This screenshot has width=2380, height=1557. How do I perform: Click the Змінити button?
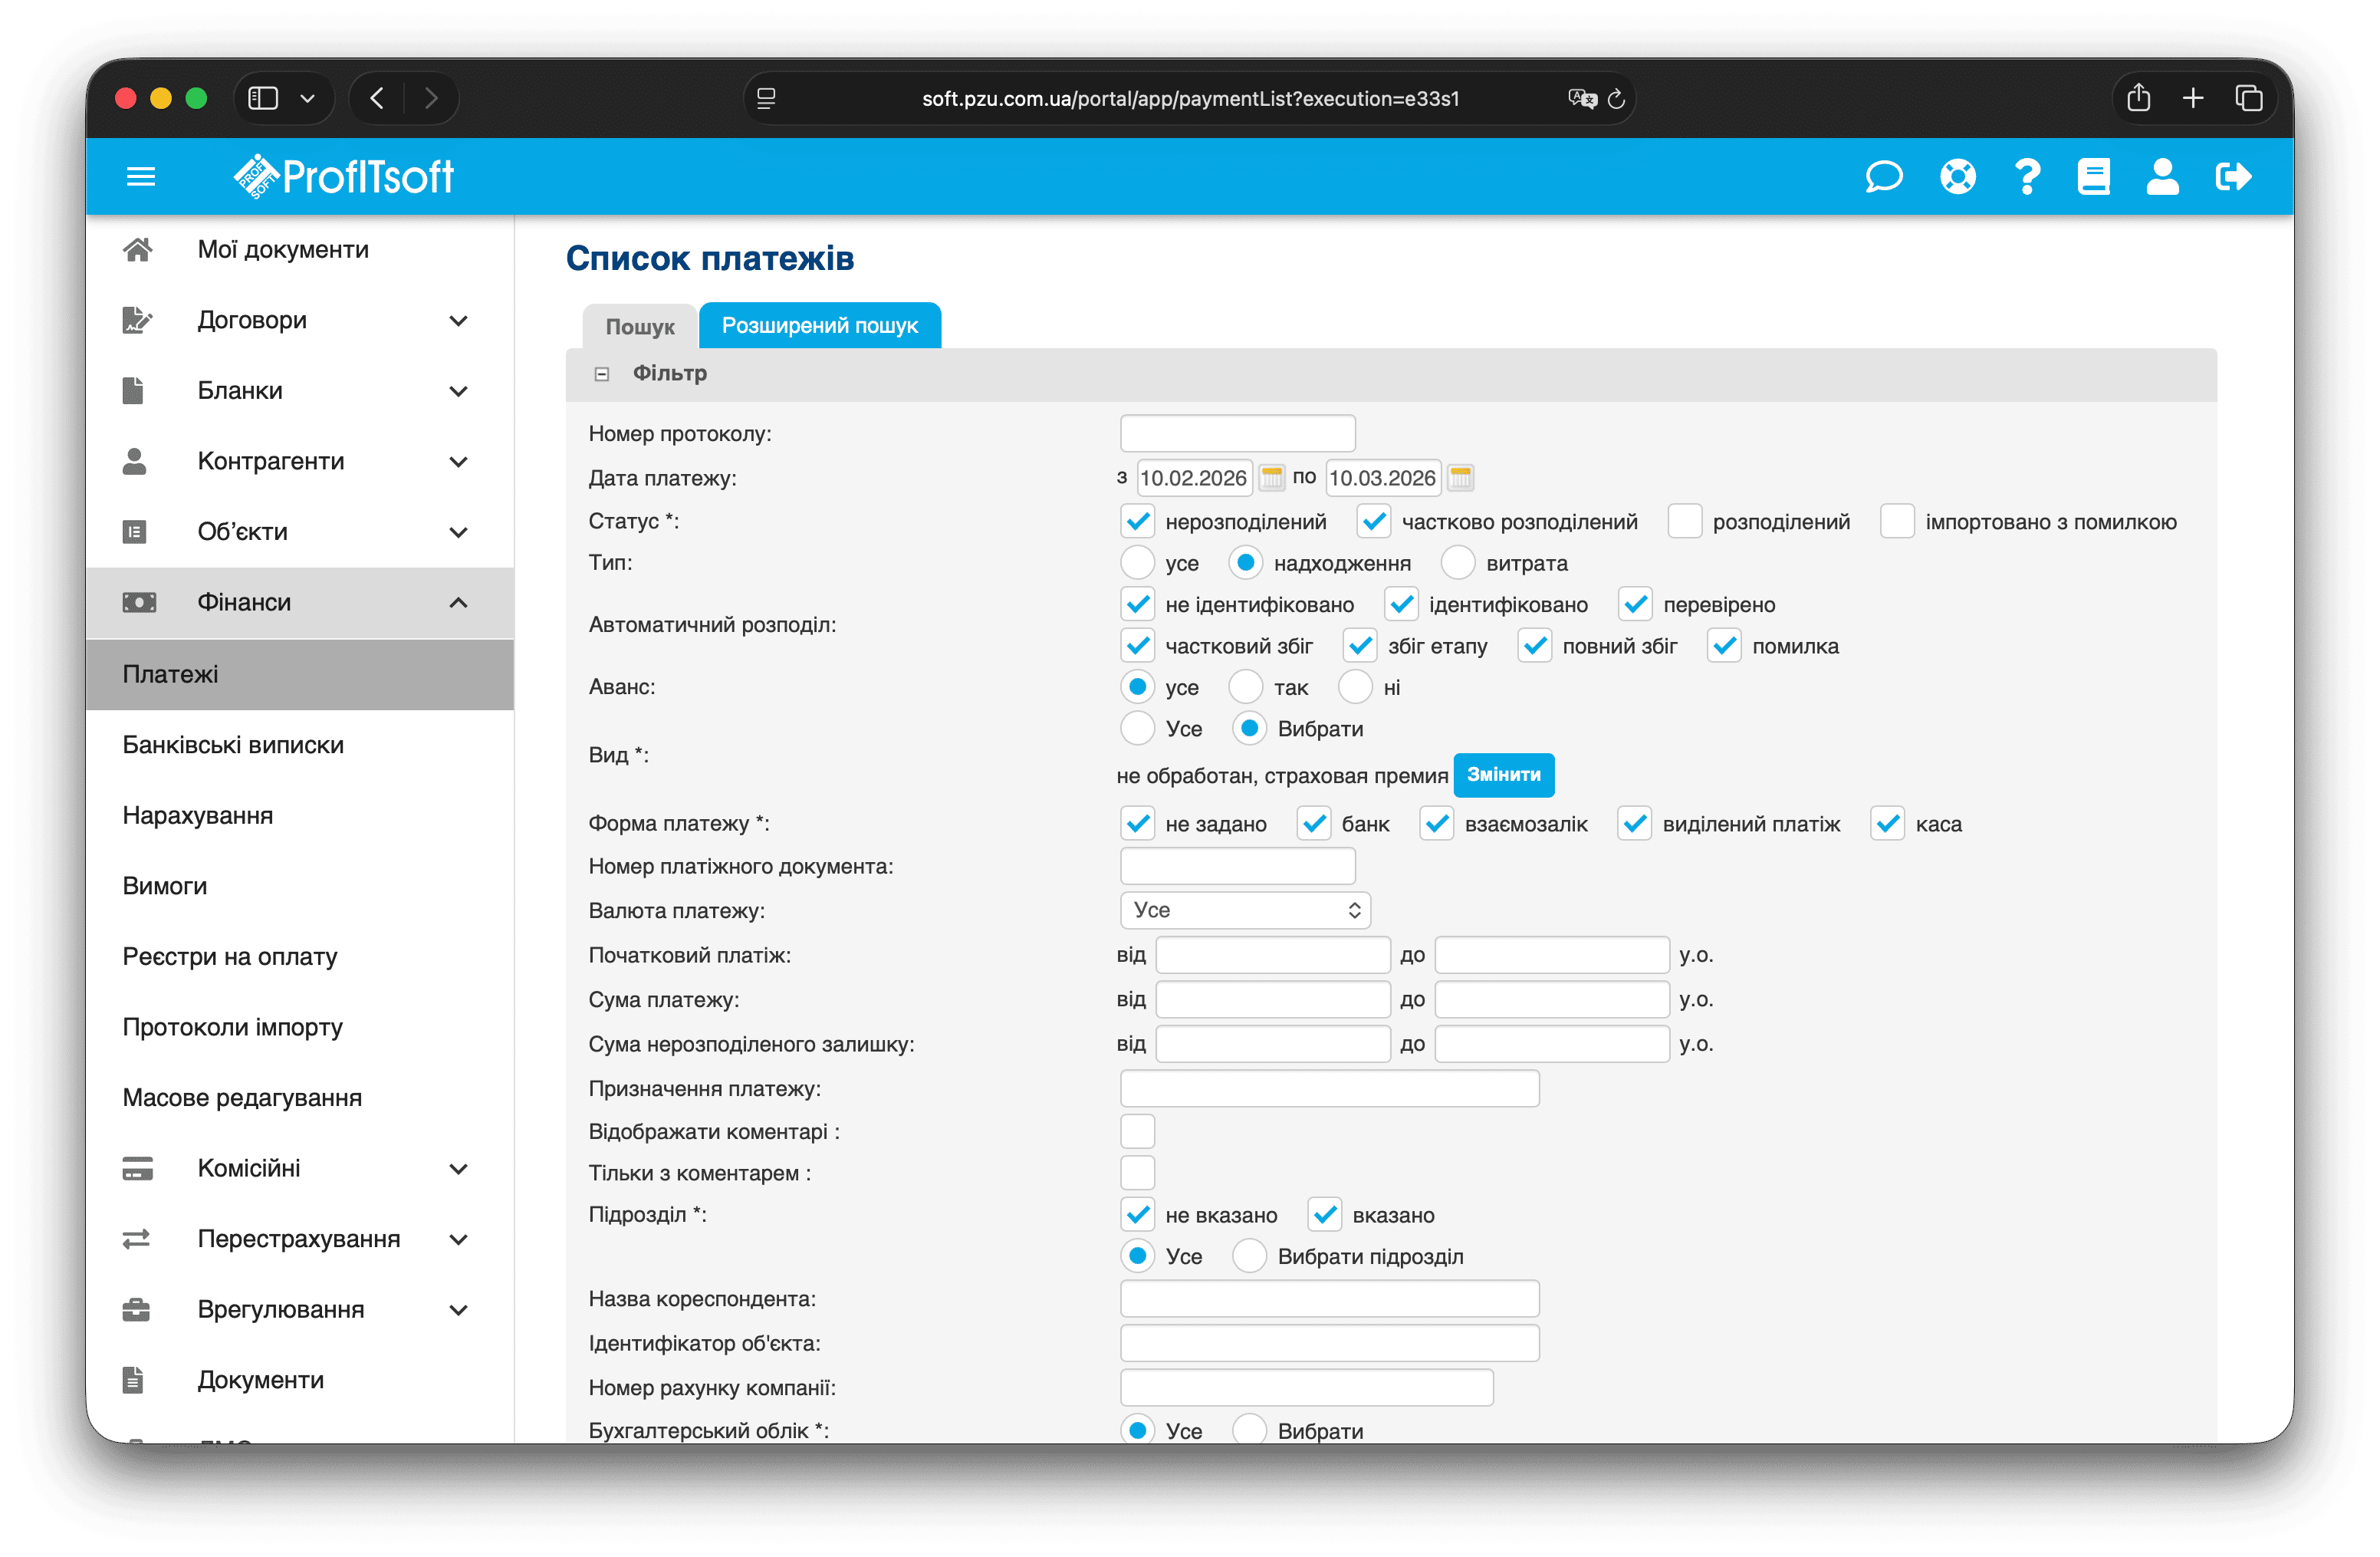[x=1503, y=775]
